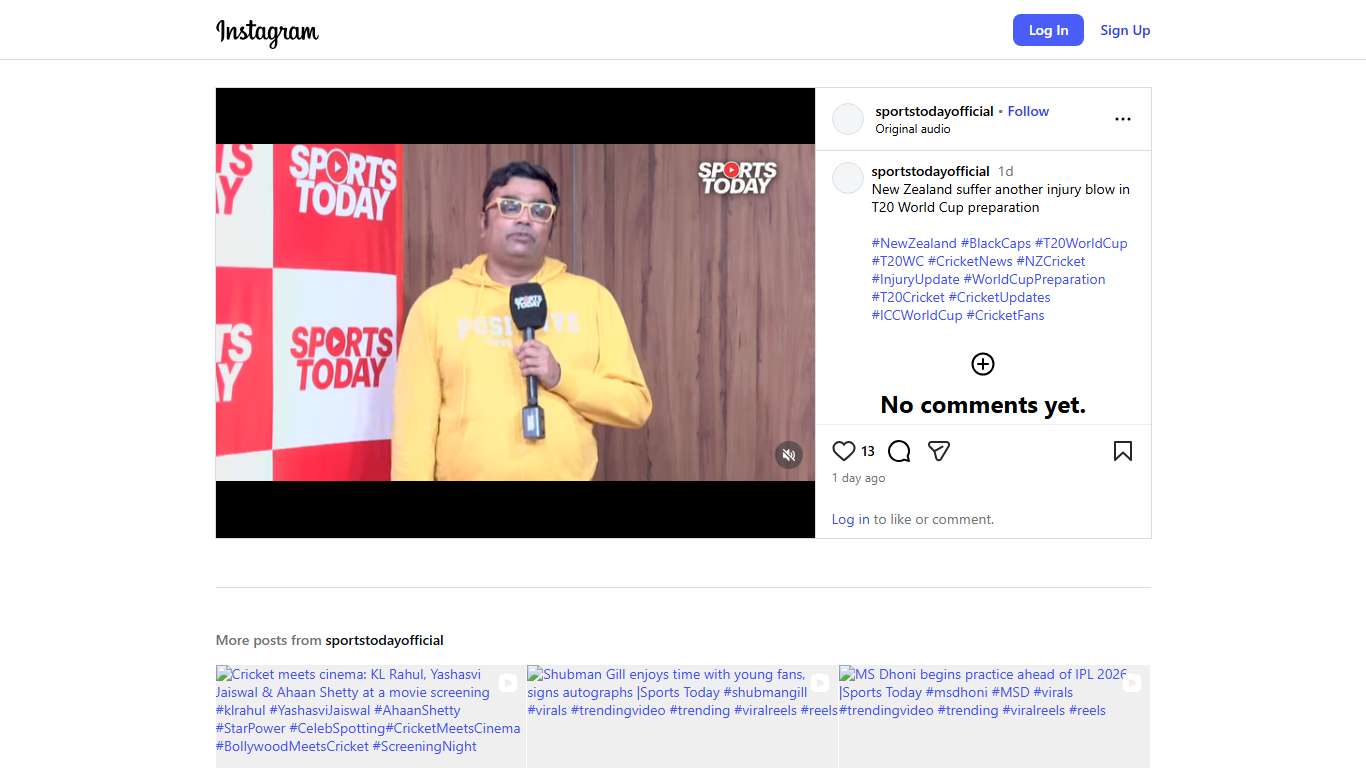Unmute the video with speaker icon

pyautogui.click(x=788, y=455)
